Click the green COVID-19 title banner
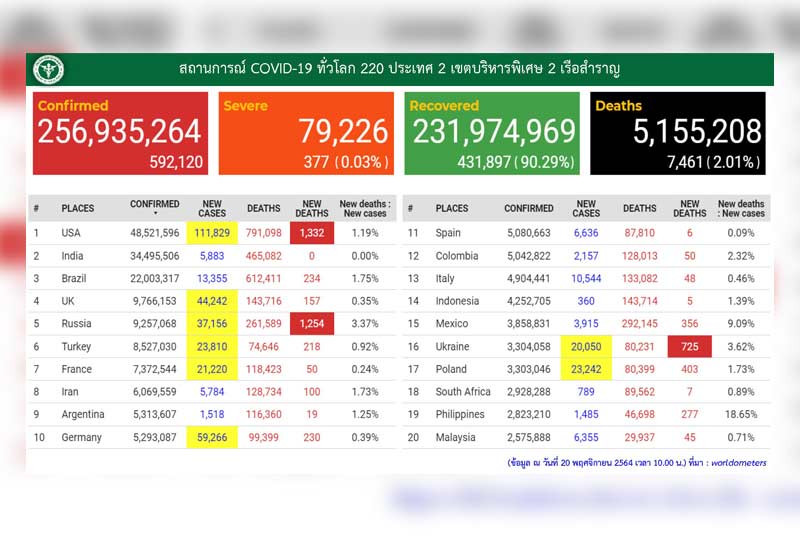 (400, 69)
